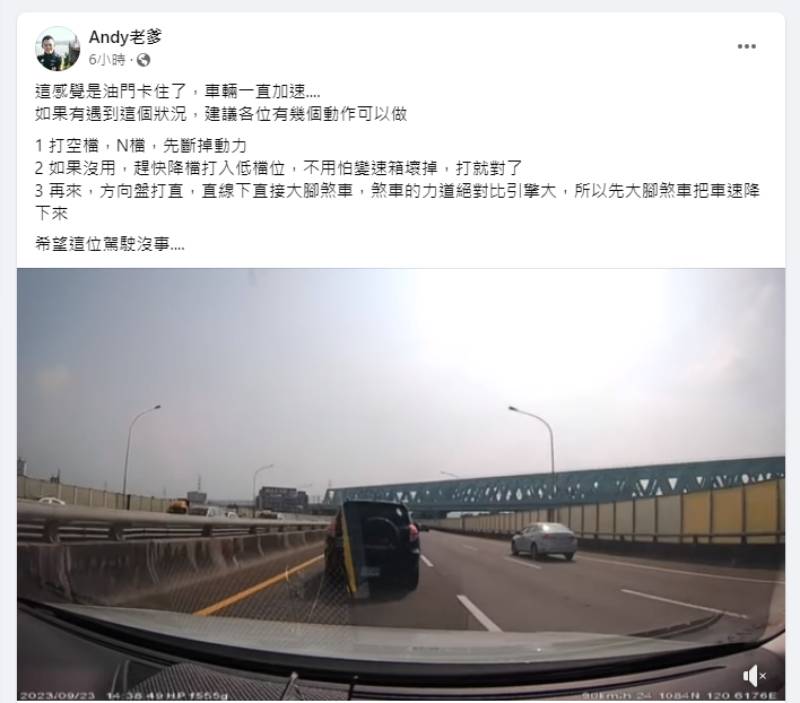Click tip 2 text about 降檔打入低檔位
Screen dimensions: 800x703
coord(278,168)
